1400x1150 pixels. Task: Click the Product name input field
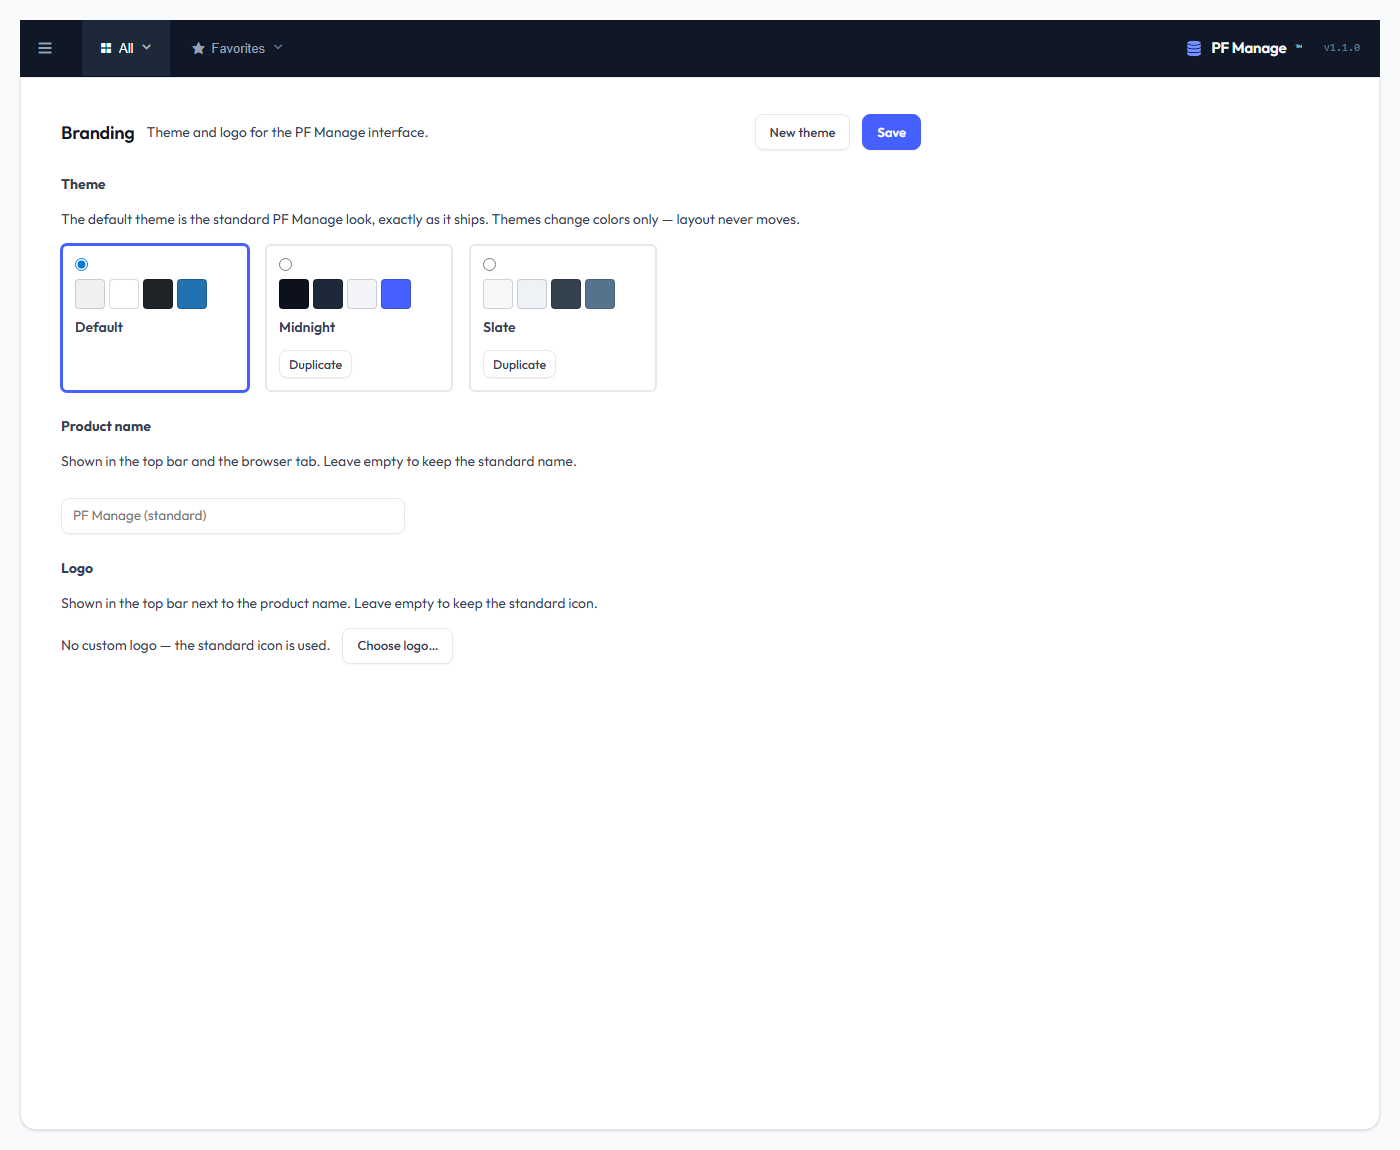(x=233, y=516)
